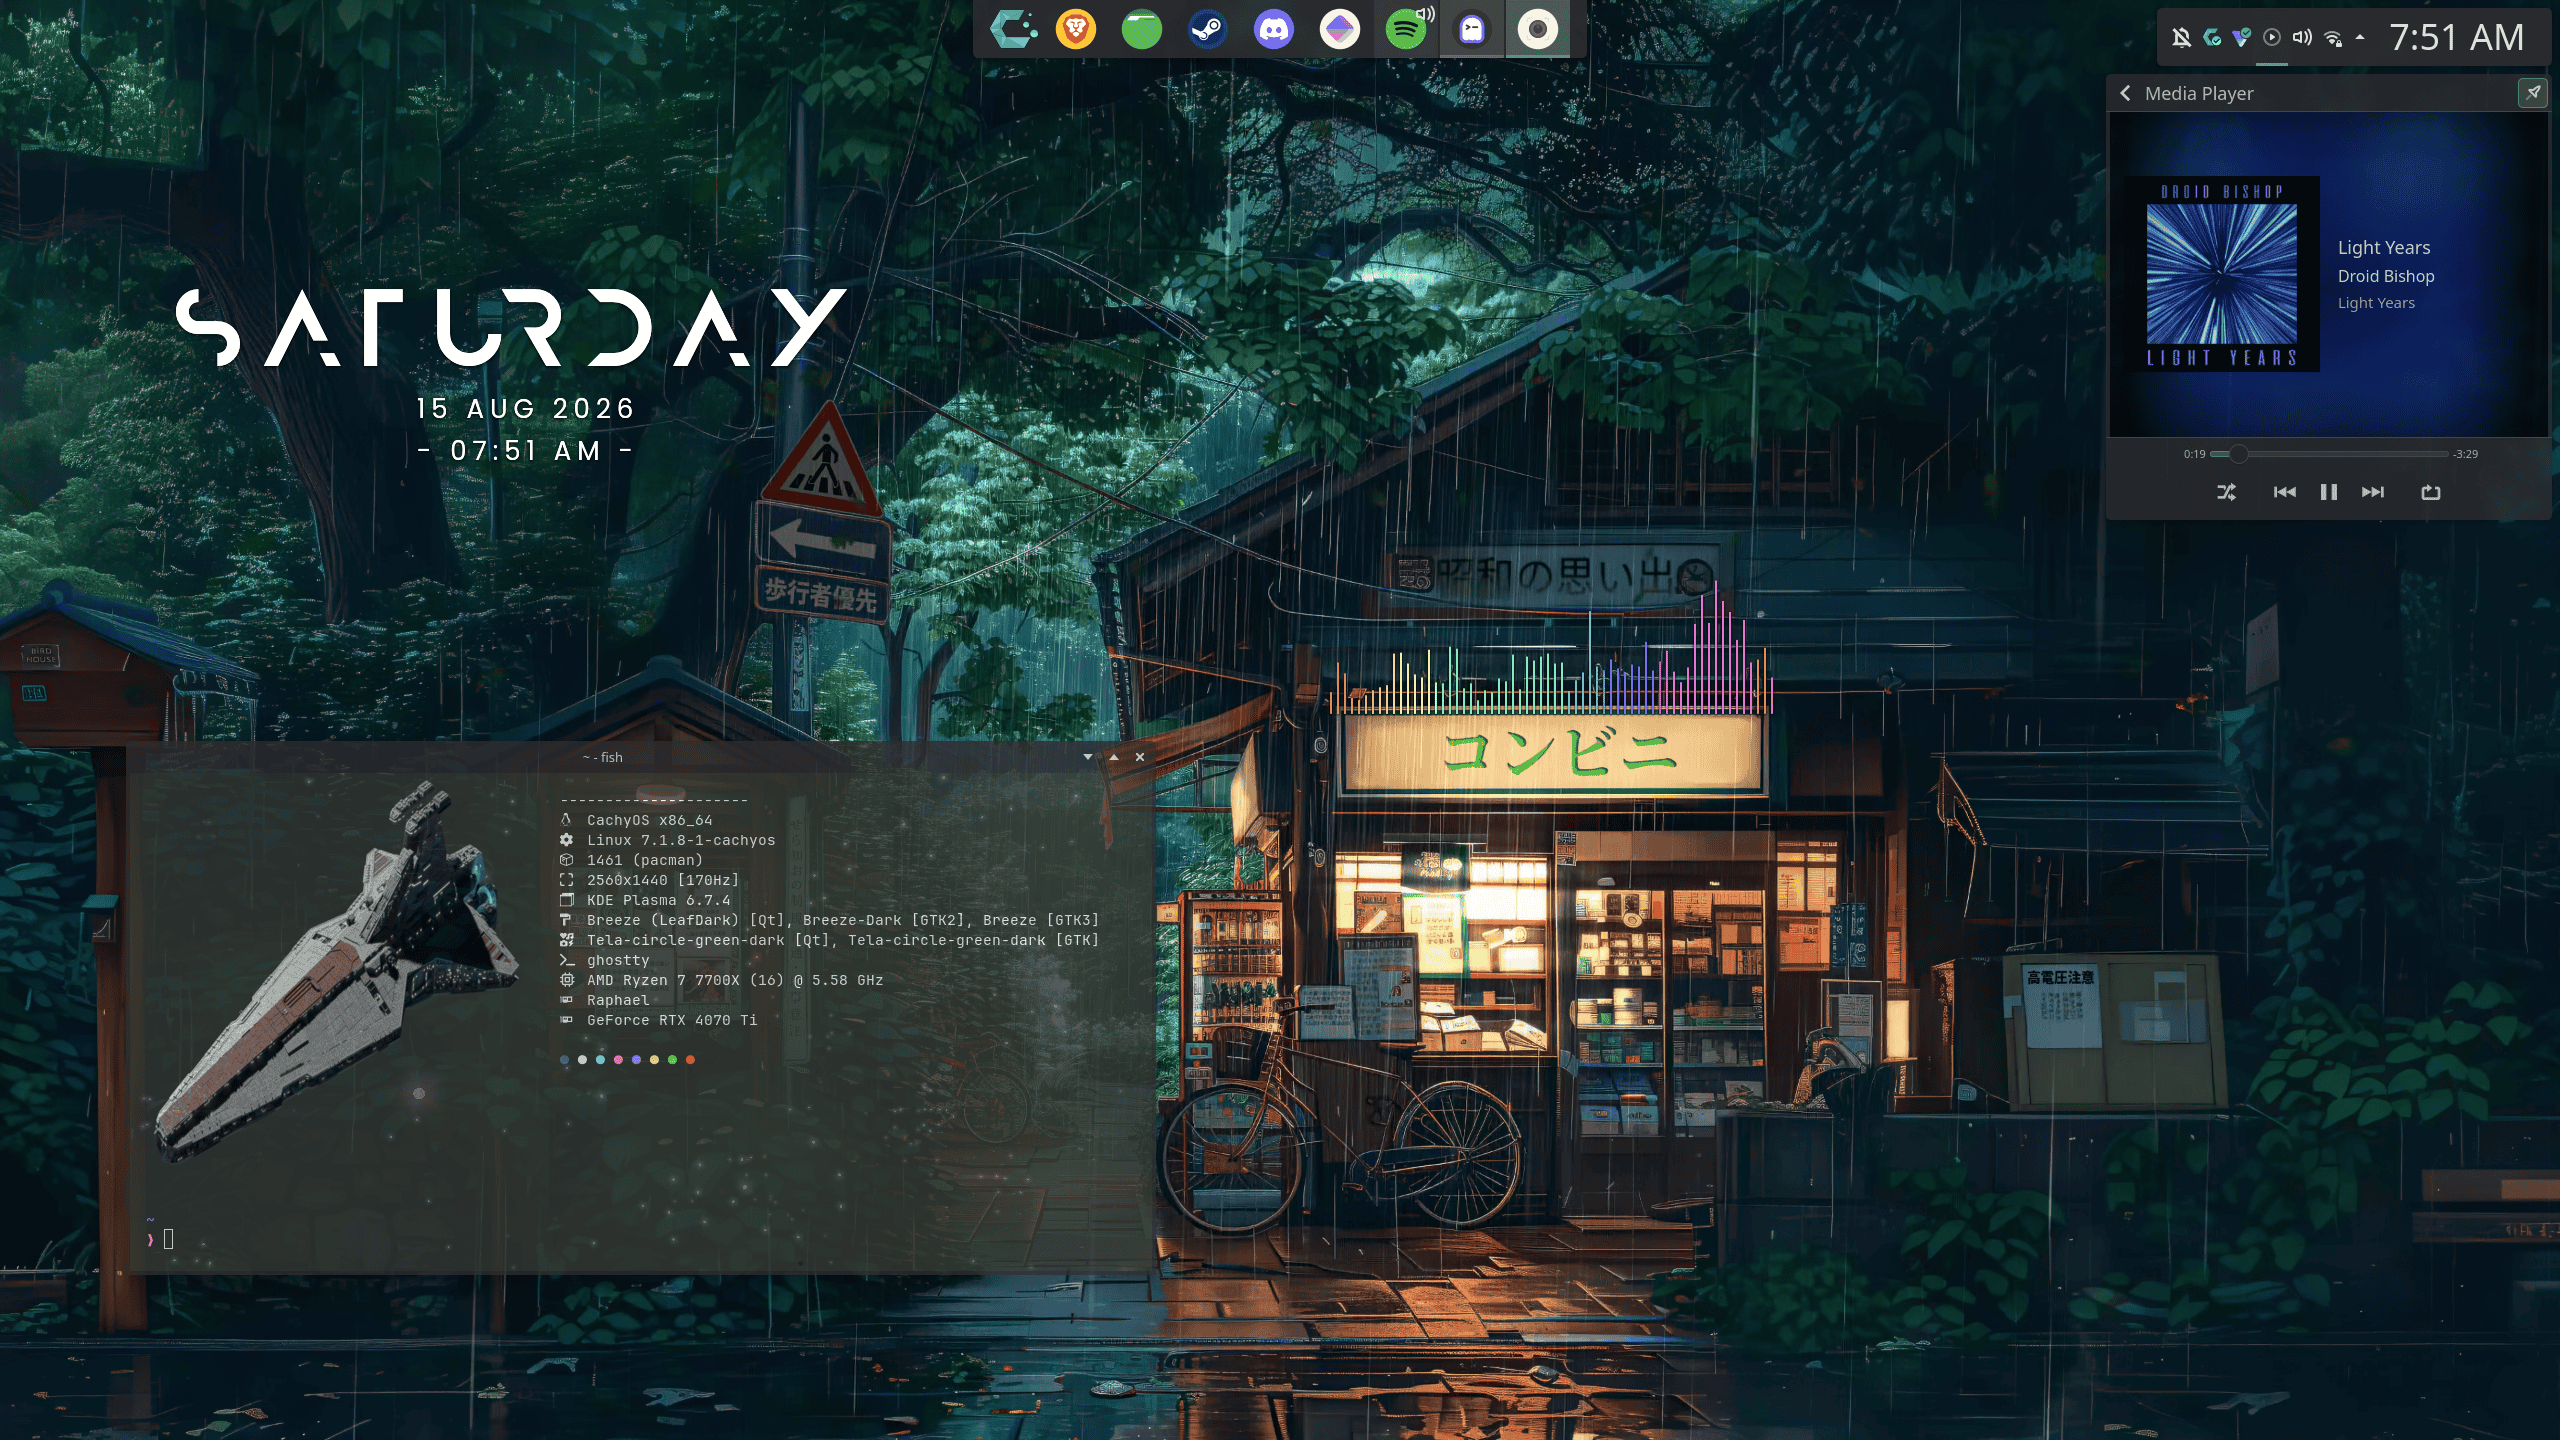Screen dimensions: 2560x1440
Task: Close the fish terminal window
Action: point(1139,757)
